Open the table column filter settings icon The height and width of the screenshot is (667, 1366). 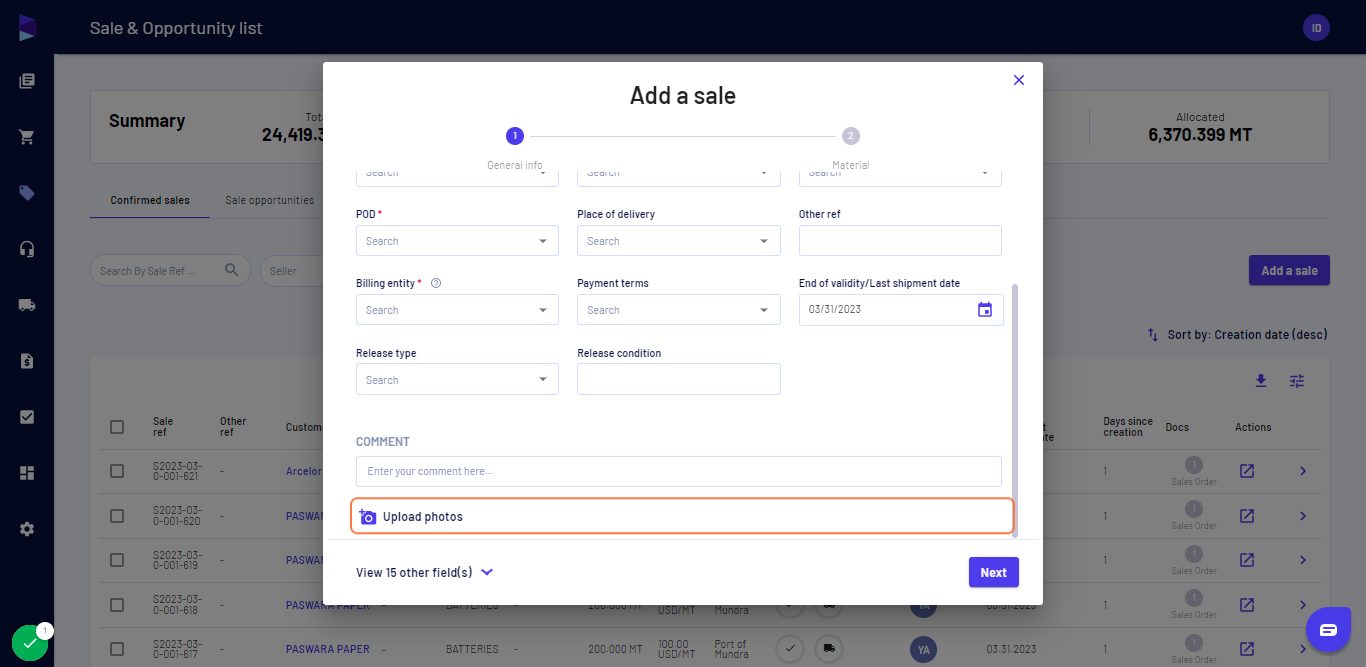click(1297, 381)
